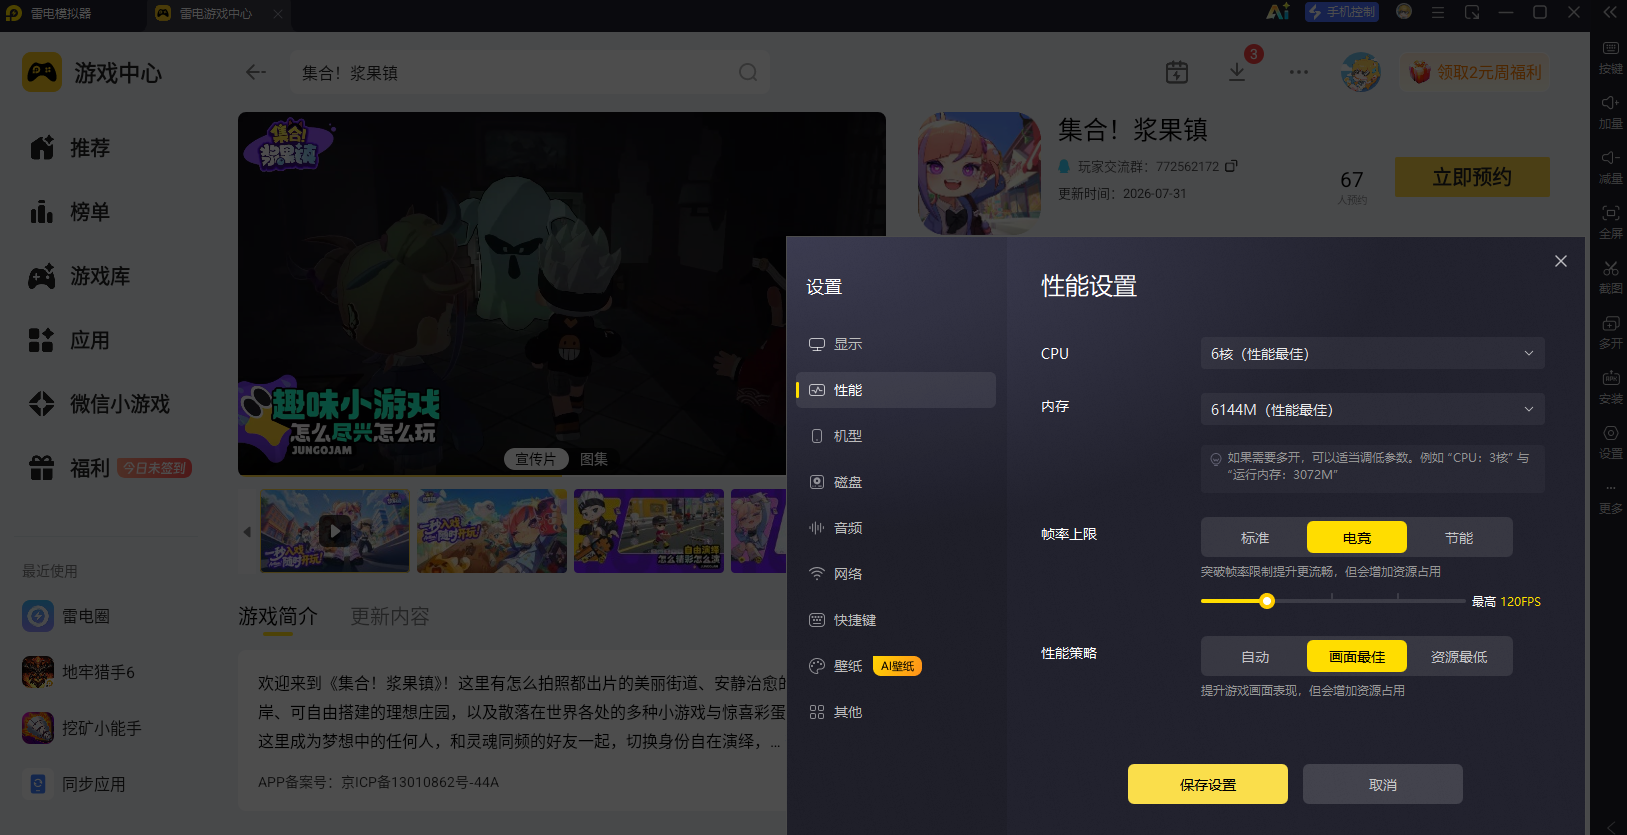Open the downloads icon with badge 3

[1237, 72]
